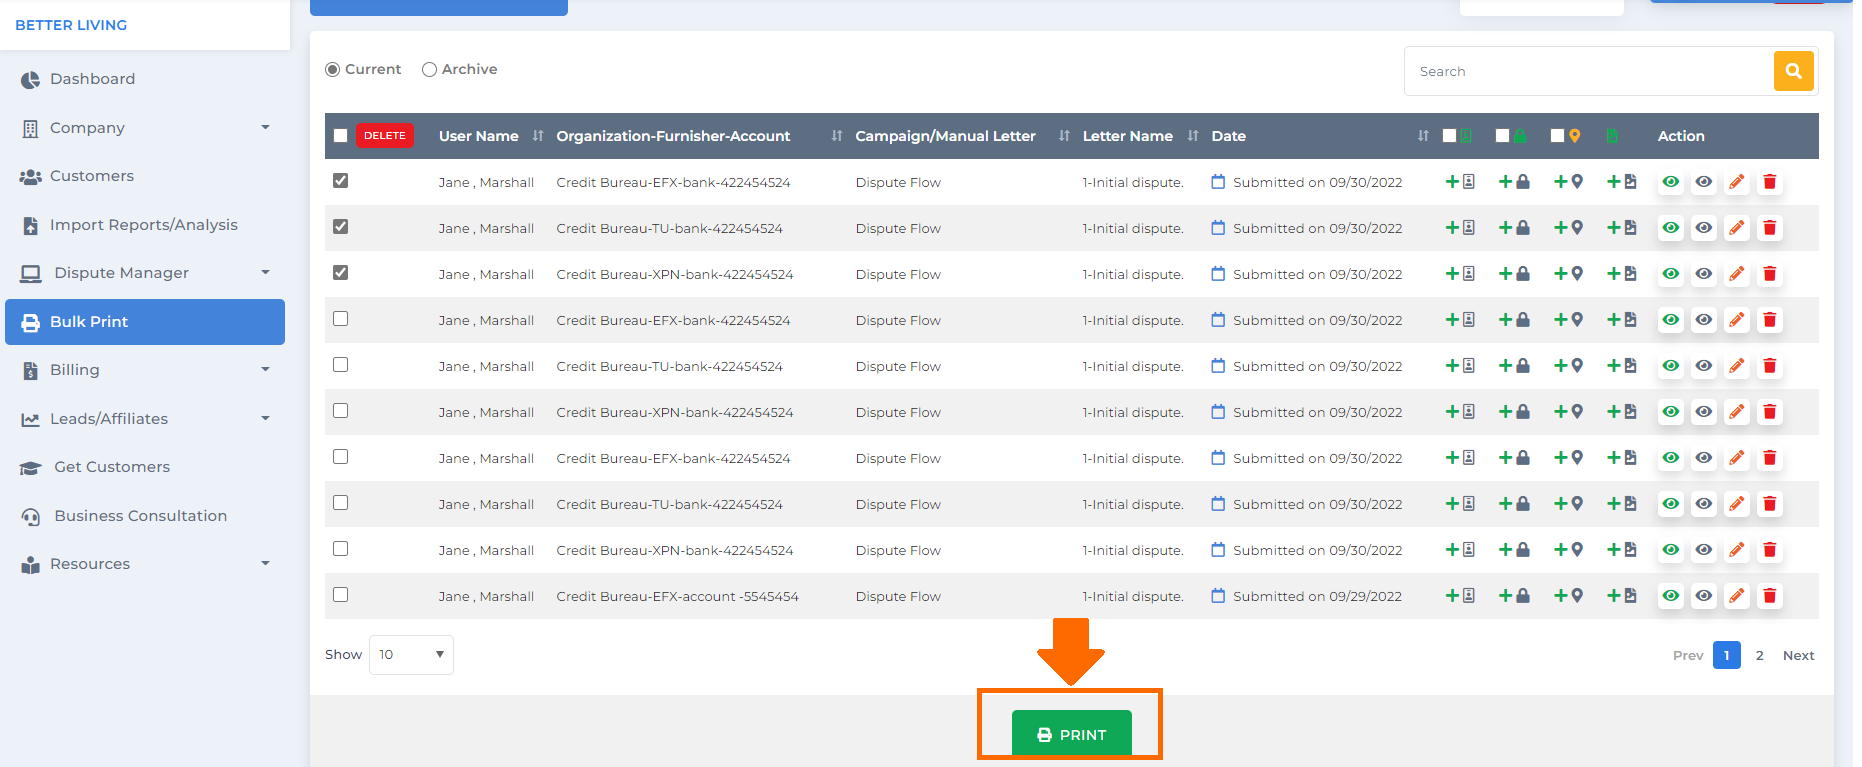
Task: Go to page 2 of results
Action: (1760, 655)
